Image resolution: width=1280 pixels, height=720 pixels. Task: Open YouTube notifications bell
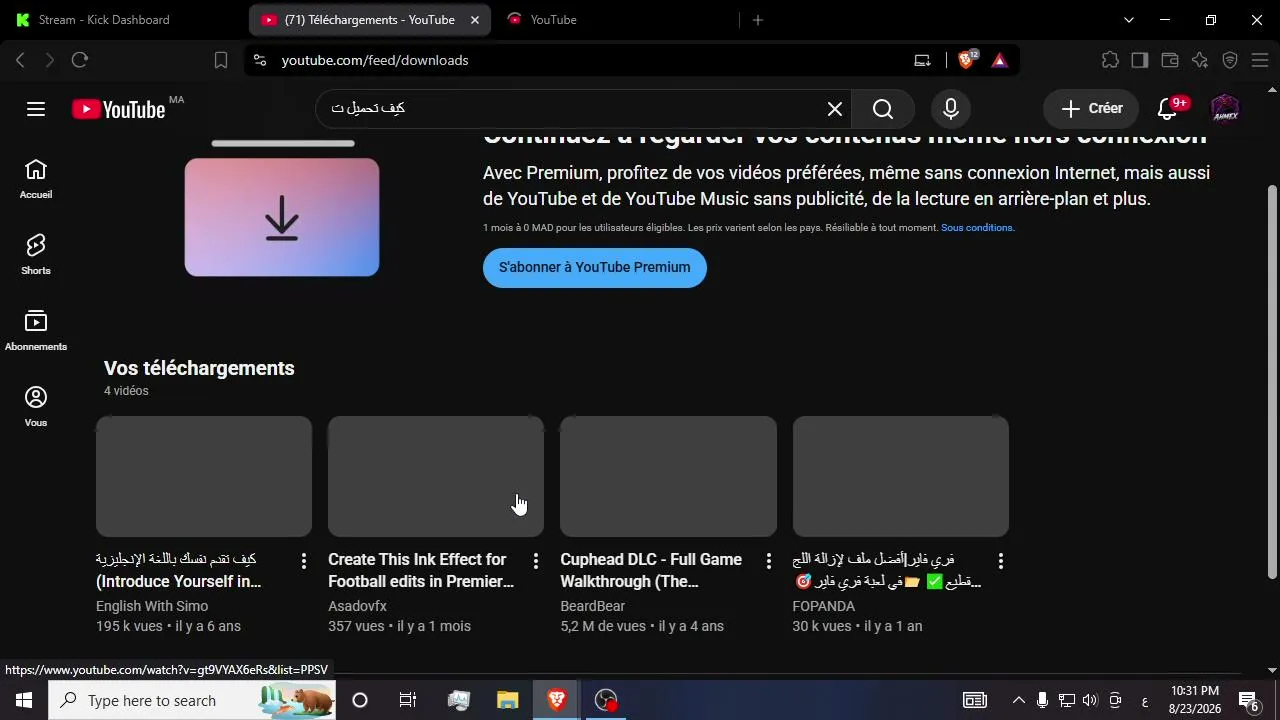click(x=1168, y=109)
